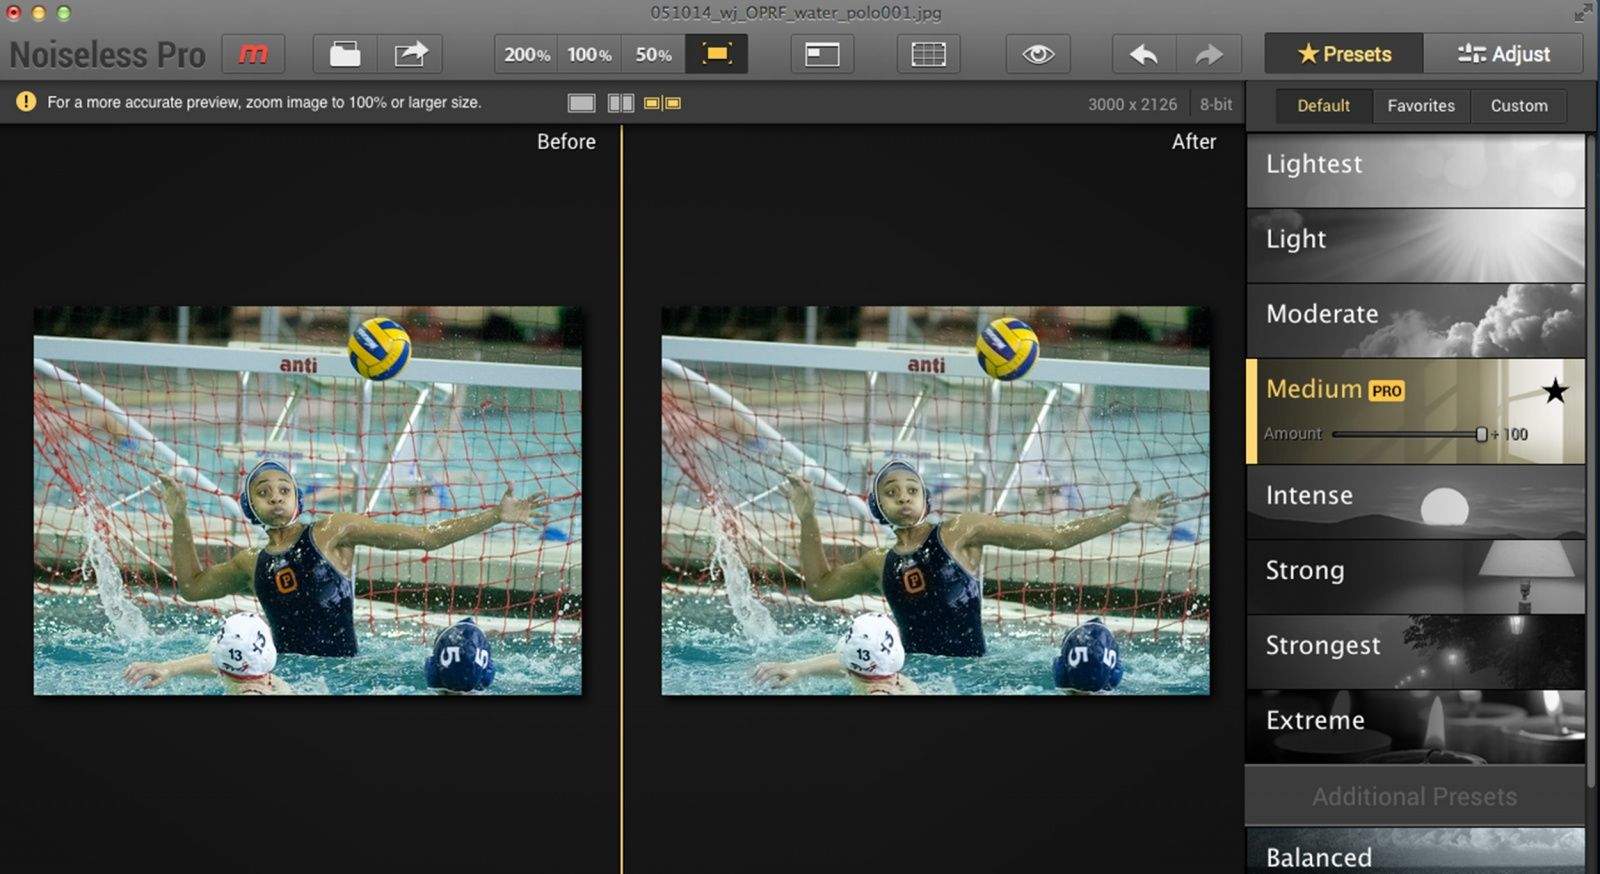Expand the Additional Presets section
The image size is (1600, 874).
[x=1414, y=796]
